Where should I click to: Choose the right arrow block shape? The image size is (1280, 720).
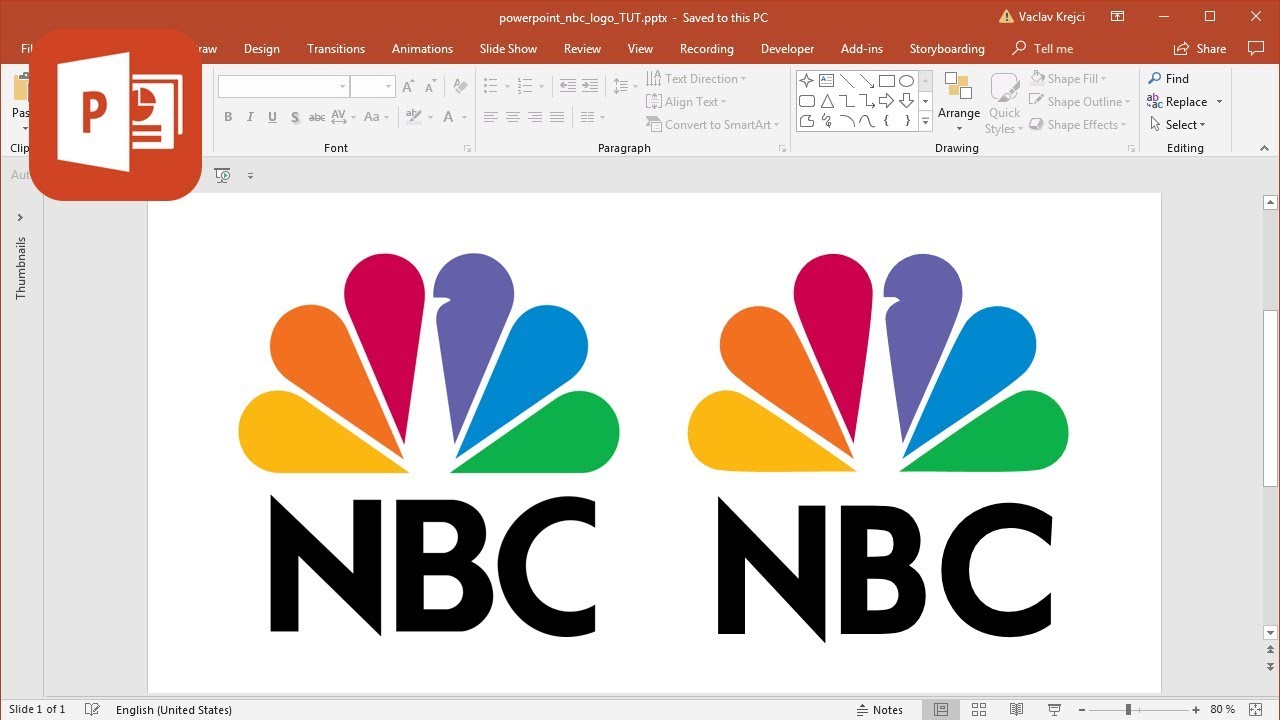point(887,101)
